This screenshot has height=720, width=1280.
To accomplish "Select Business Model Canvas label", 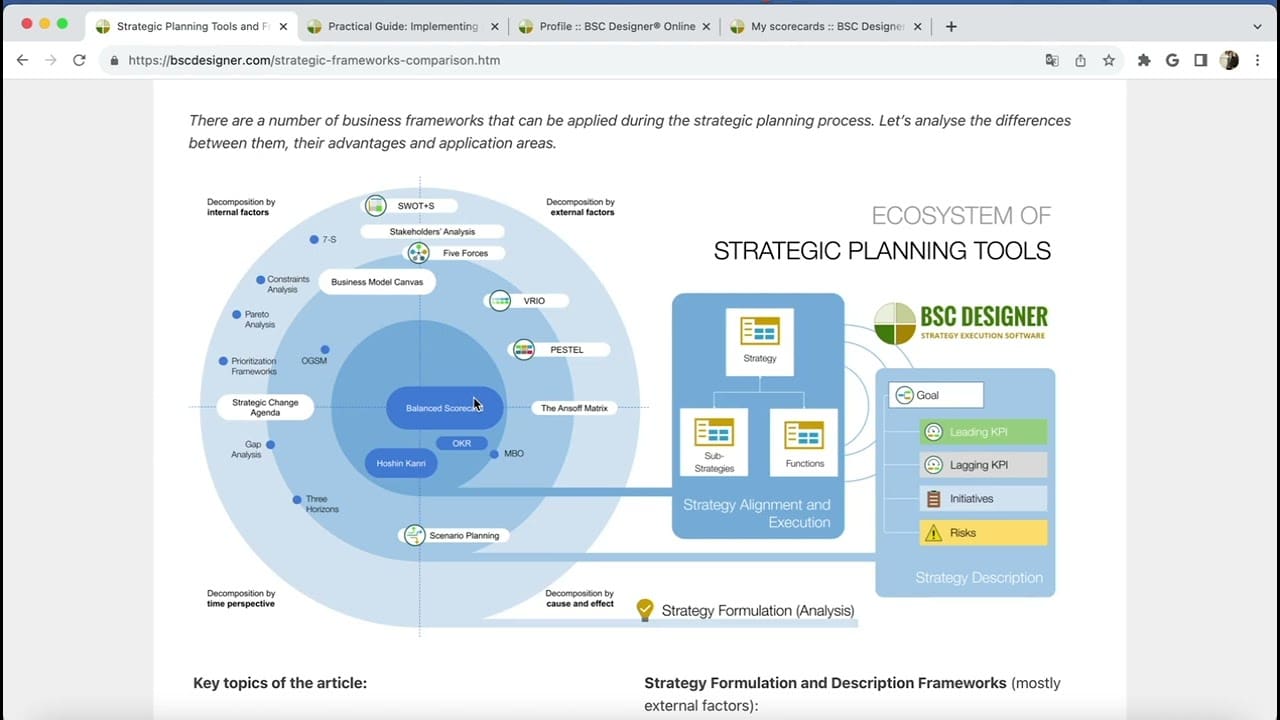I will pyautogui.click(x=377, y=282).
